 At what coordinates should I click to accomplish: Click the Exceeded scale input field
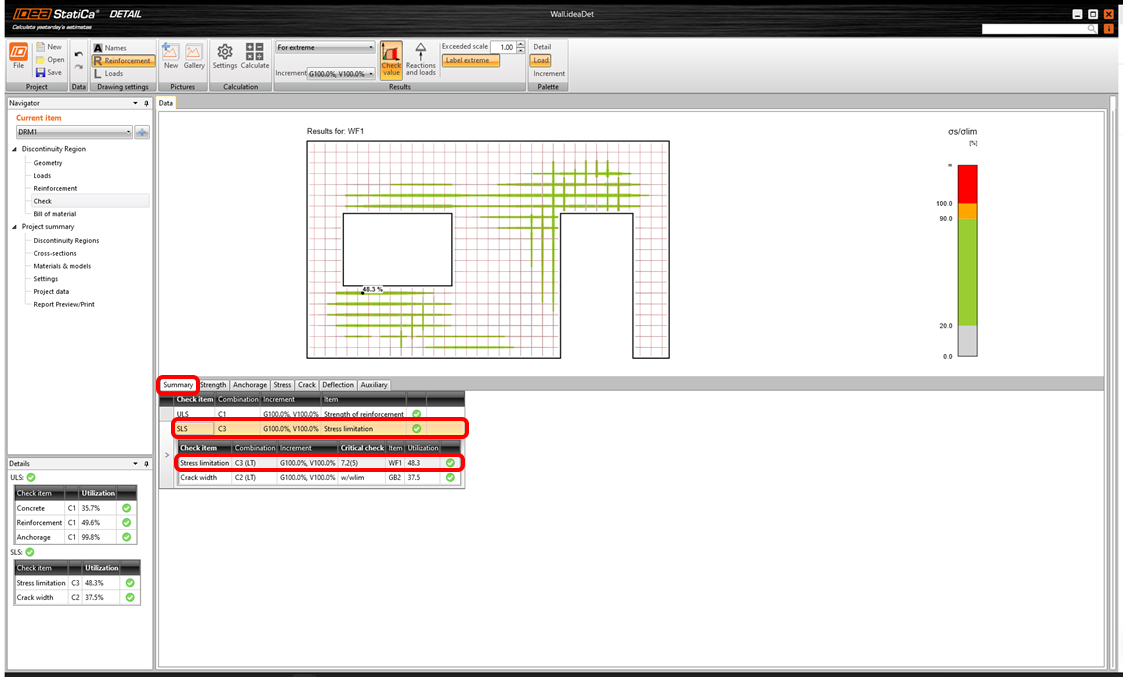(x=503, y=47)
